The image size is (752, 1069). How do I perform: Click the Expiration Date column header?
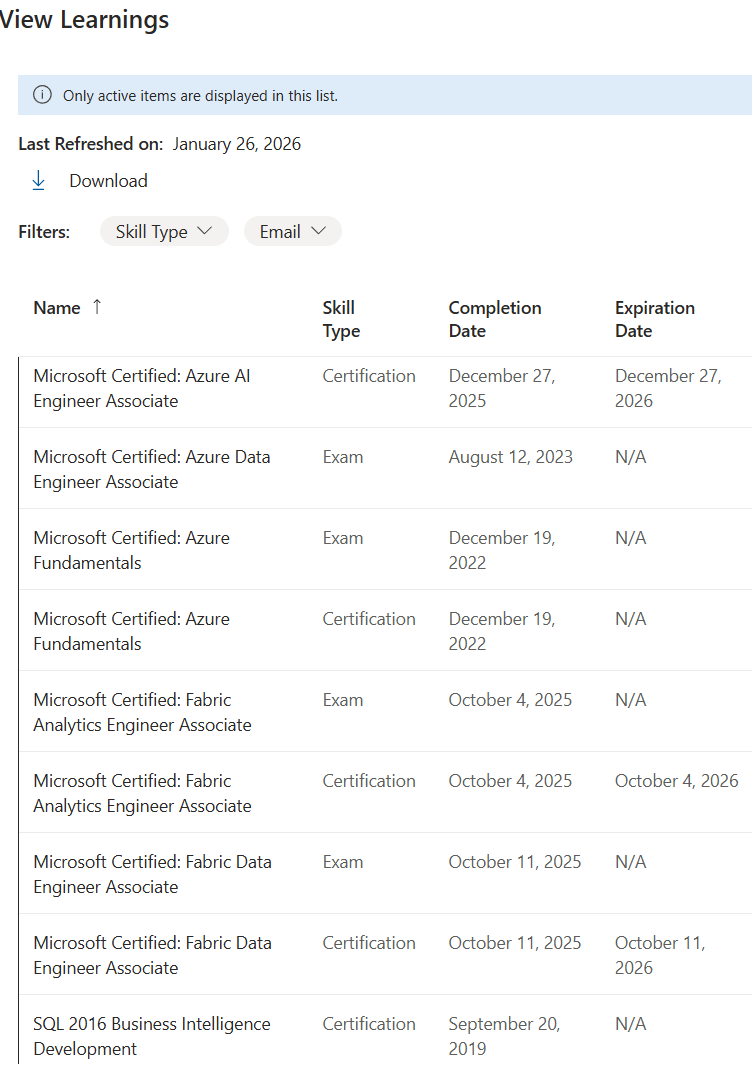point(655,319)
